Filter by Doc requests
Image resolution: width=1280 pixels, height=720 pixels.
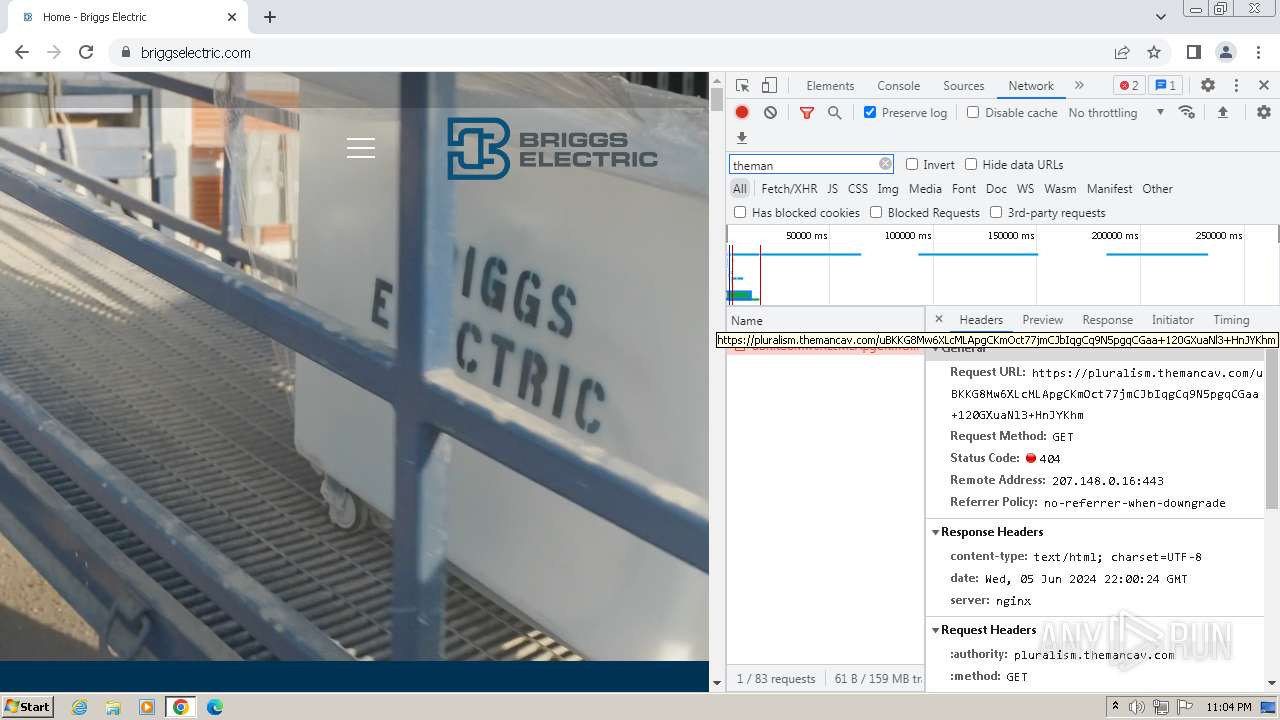point(996,188)
